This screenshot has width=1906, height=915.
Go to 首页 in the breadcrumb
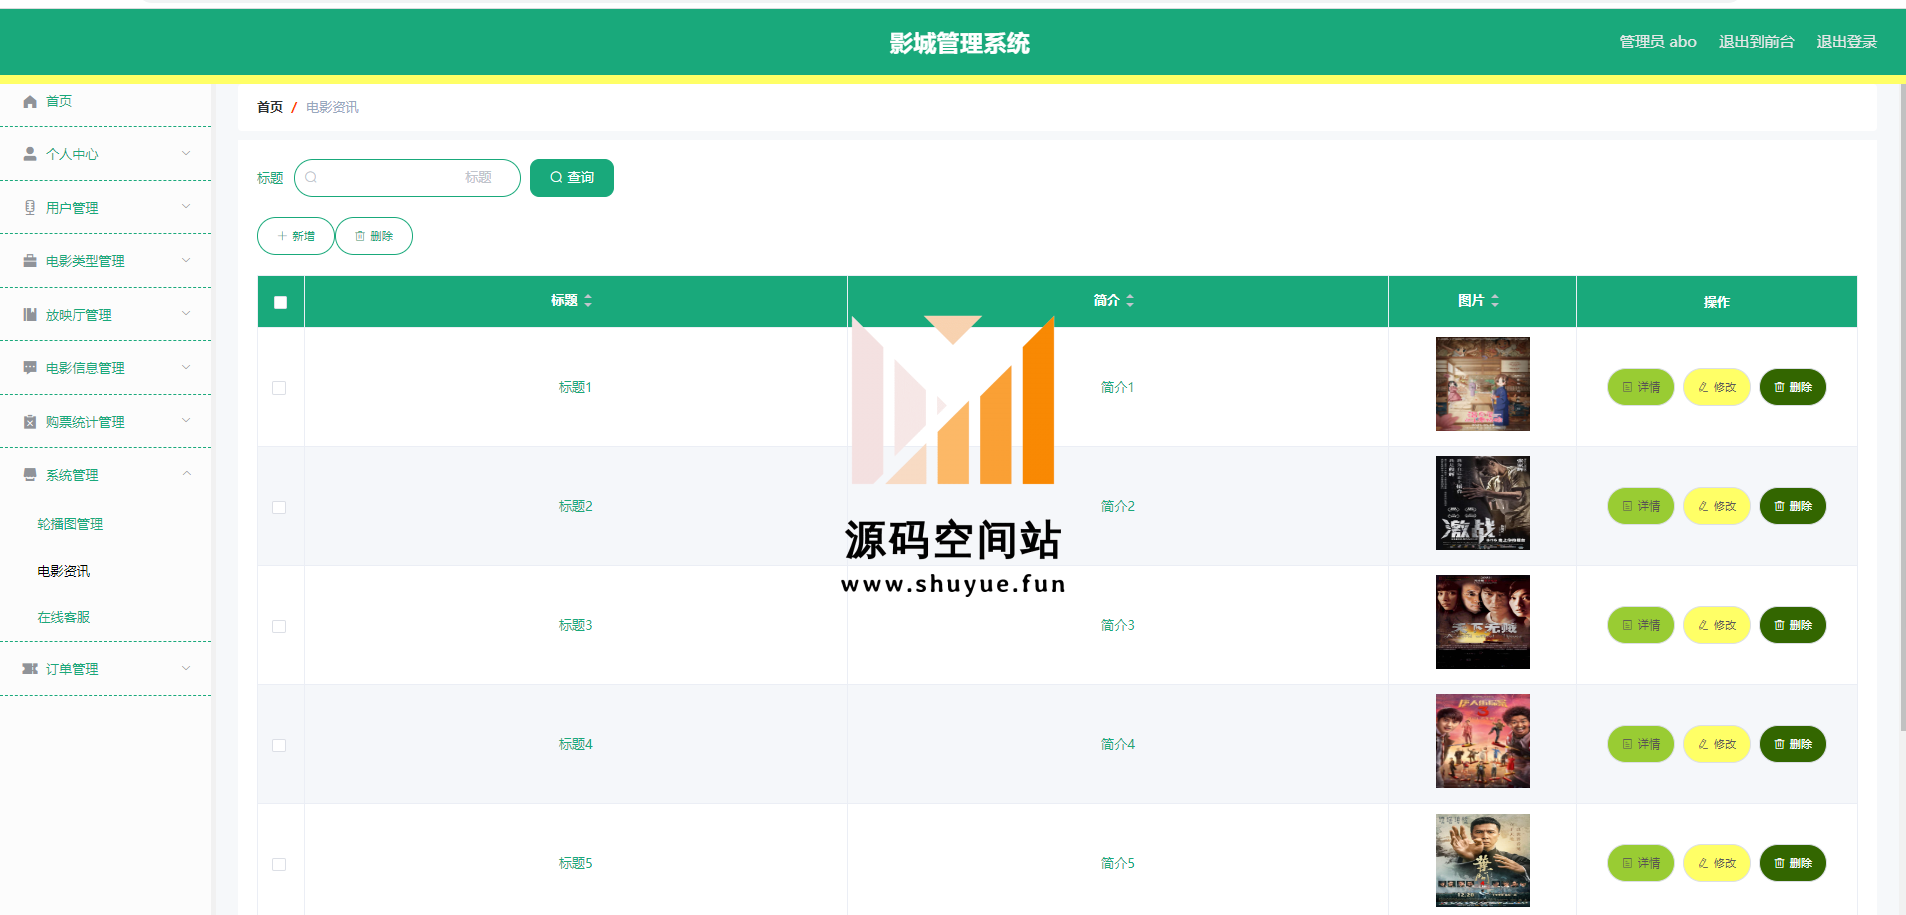pyautogui.click(x=270, y=107)
